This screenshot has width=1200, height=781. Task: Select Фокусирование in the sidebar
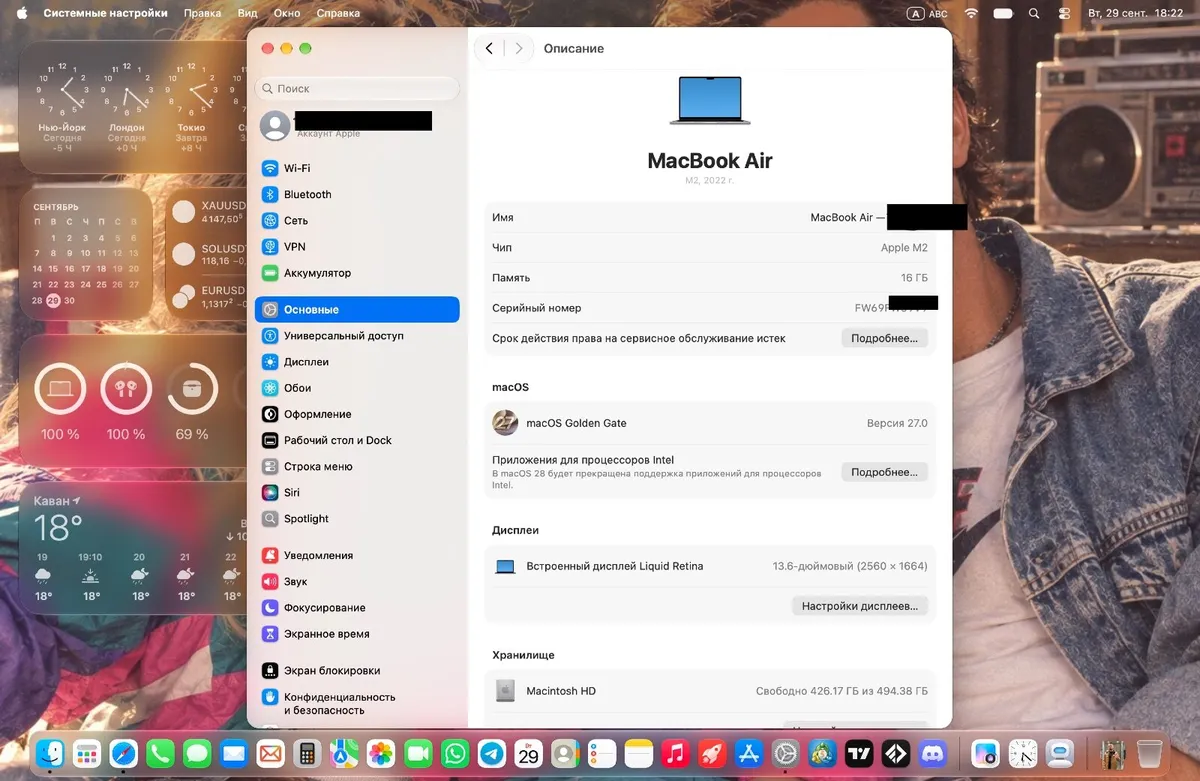click(x=357, y=607)
